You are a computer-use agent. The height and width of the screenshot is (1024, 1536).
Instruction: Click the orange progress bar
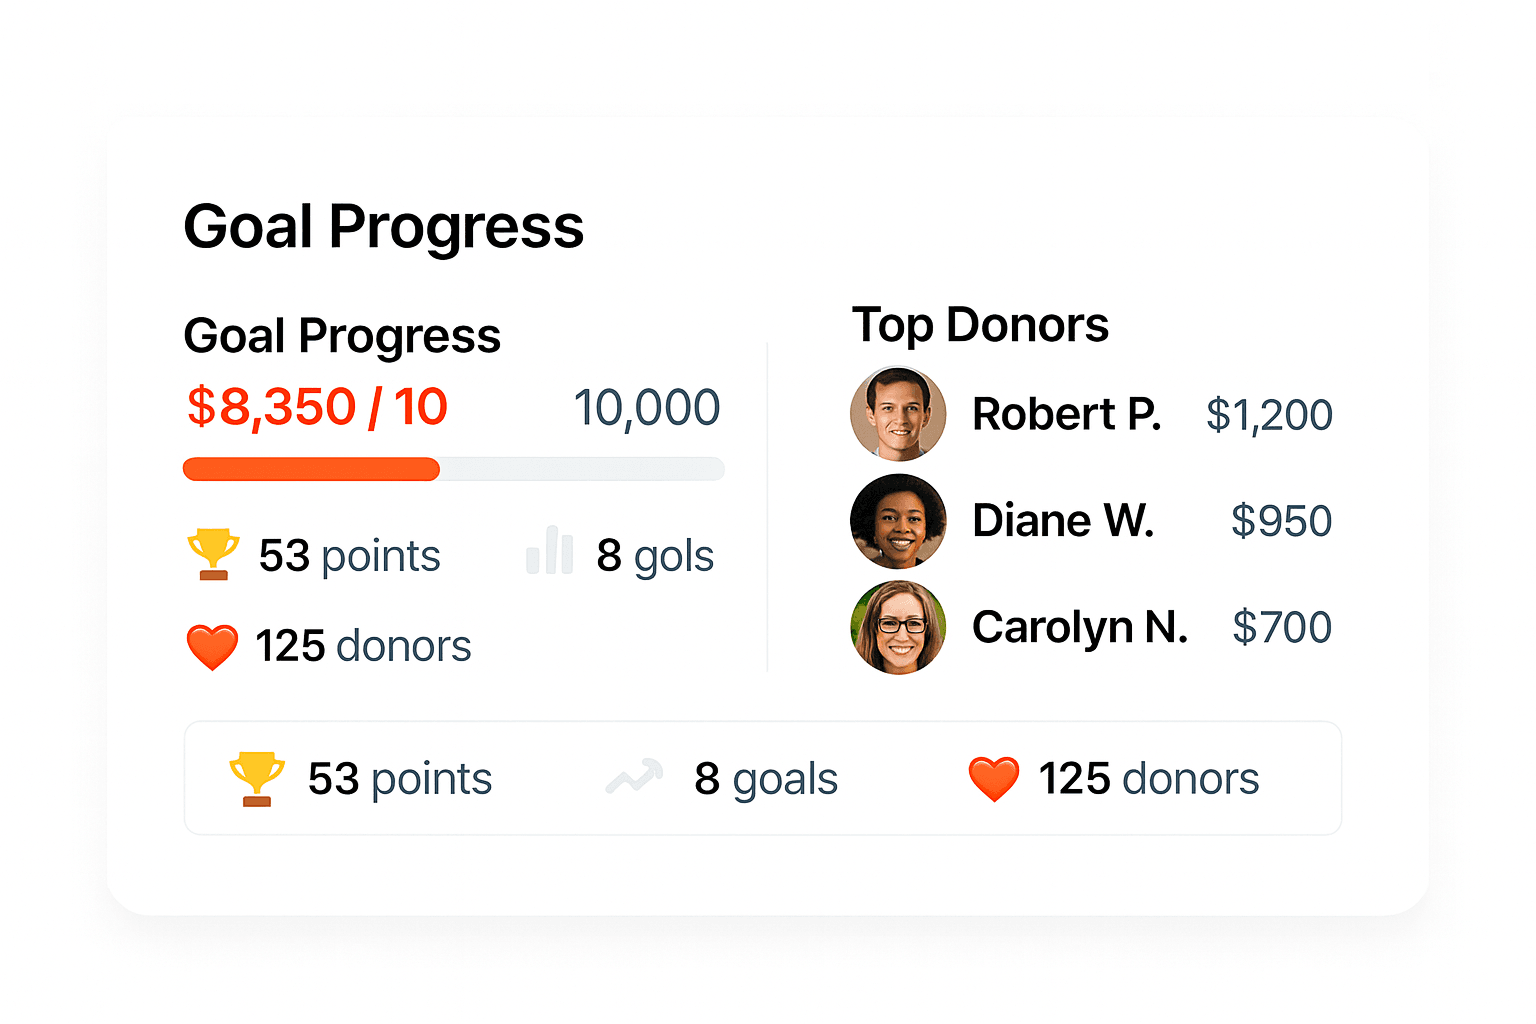click(x=310, y=468)
